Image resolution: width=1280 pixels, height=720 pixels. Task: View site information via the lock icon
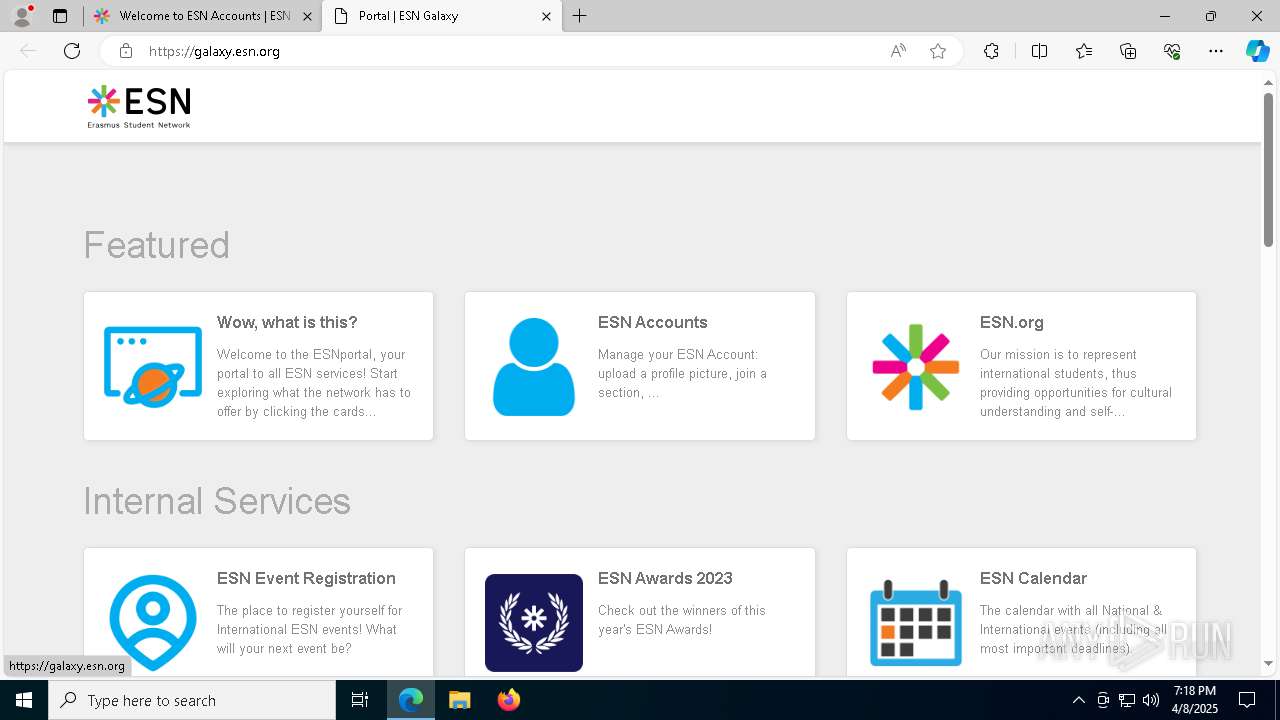(x=126, y=51)
